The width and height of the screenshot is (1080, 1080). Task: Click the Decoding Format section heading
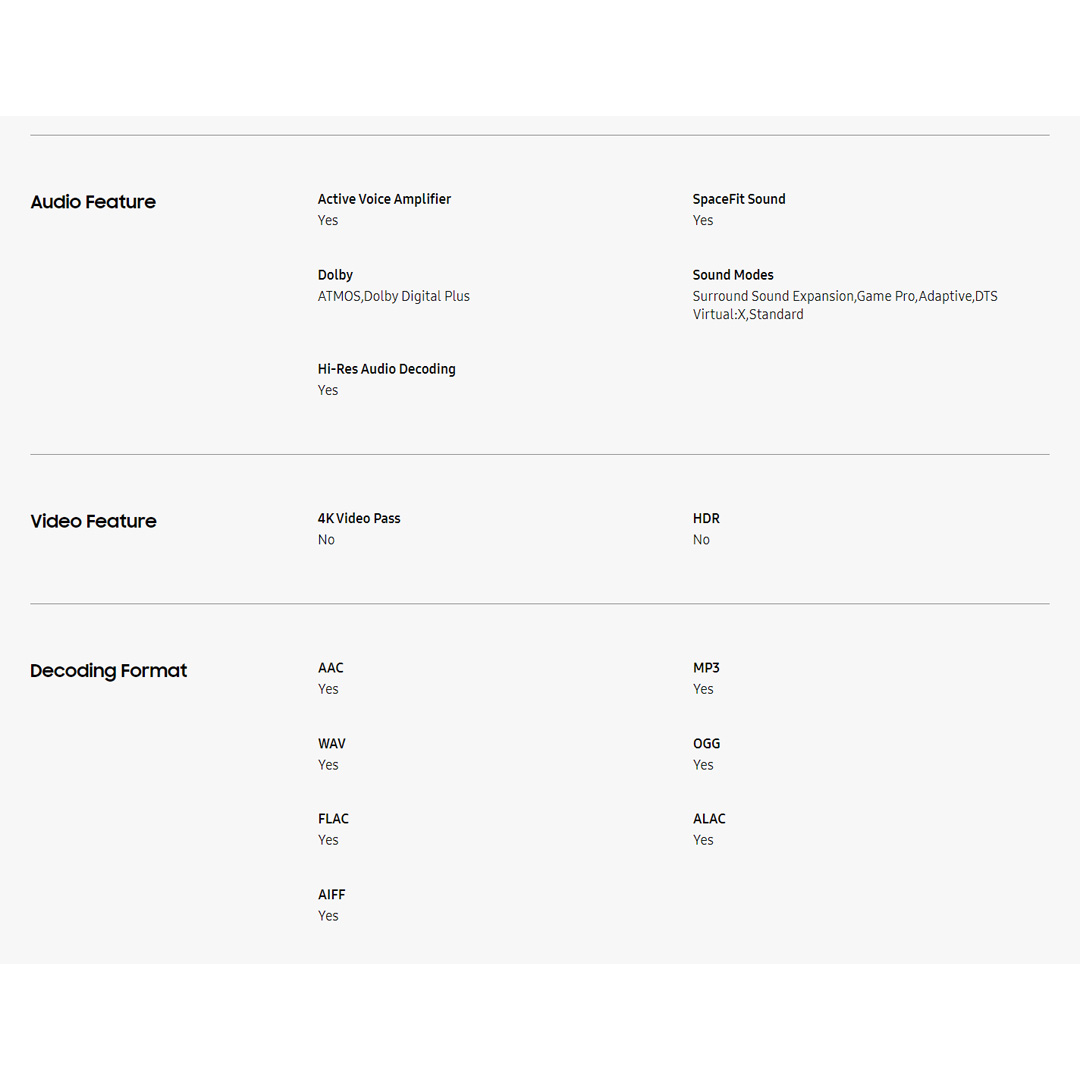(108, 671)
